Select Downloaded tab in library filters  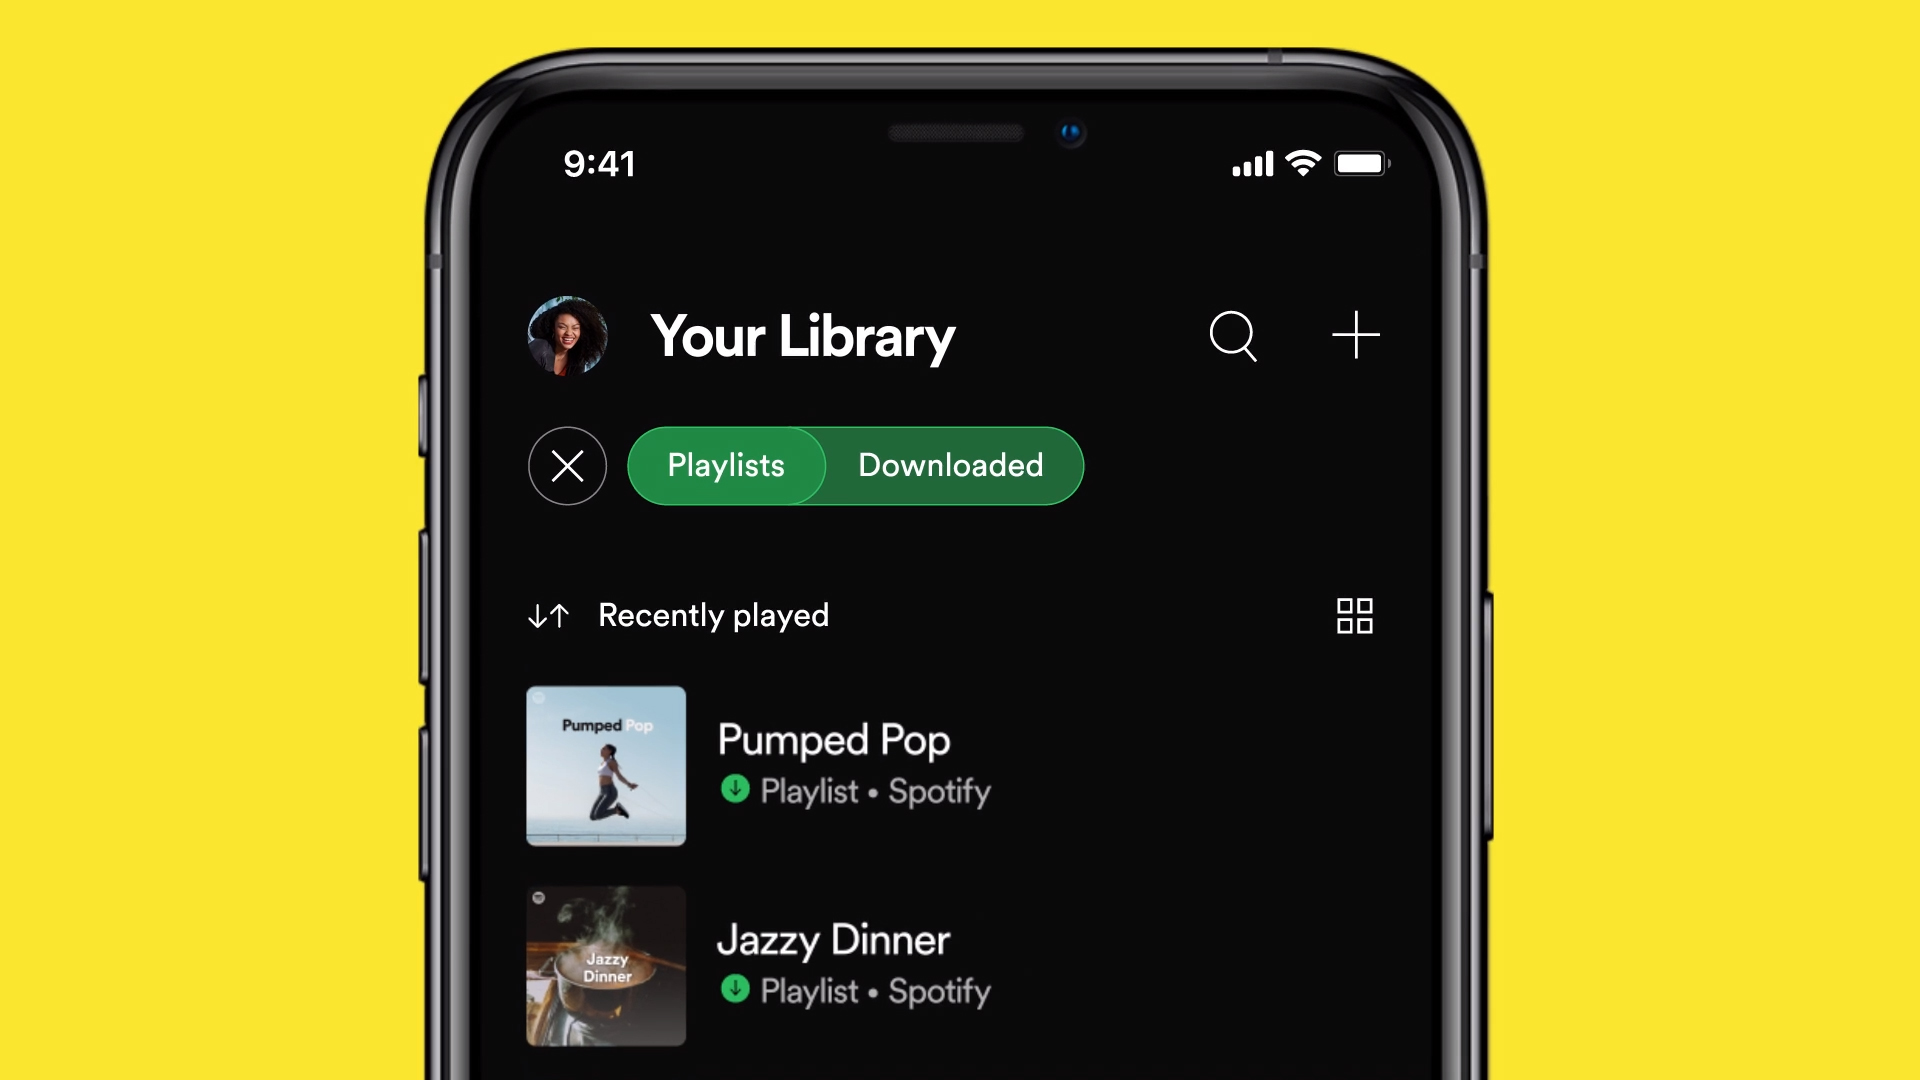pyautogui.click(x=951, y=465)
